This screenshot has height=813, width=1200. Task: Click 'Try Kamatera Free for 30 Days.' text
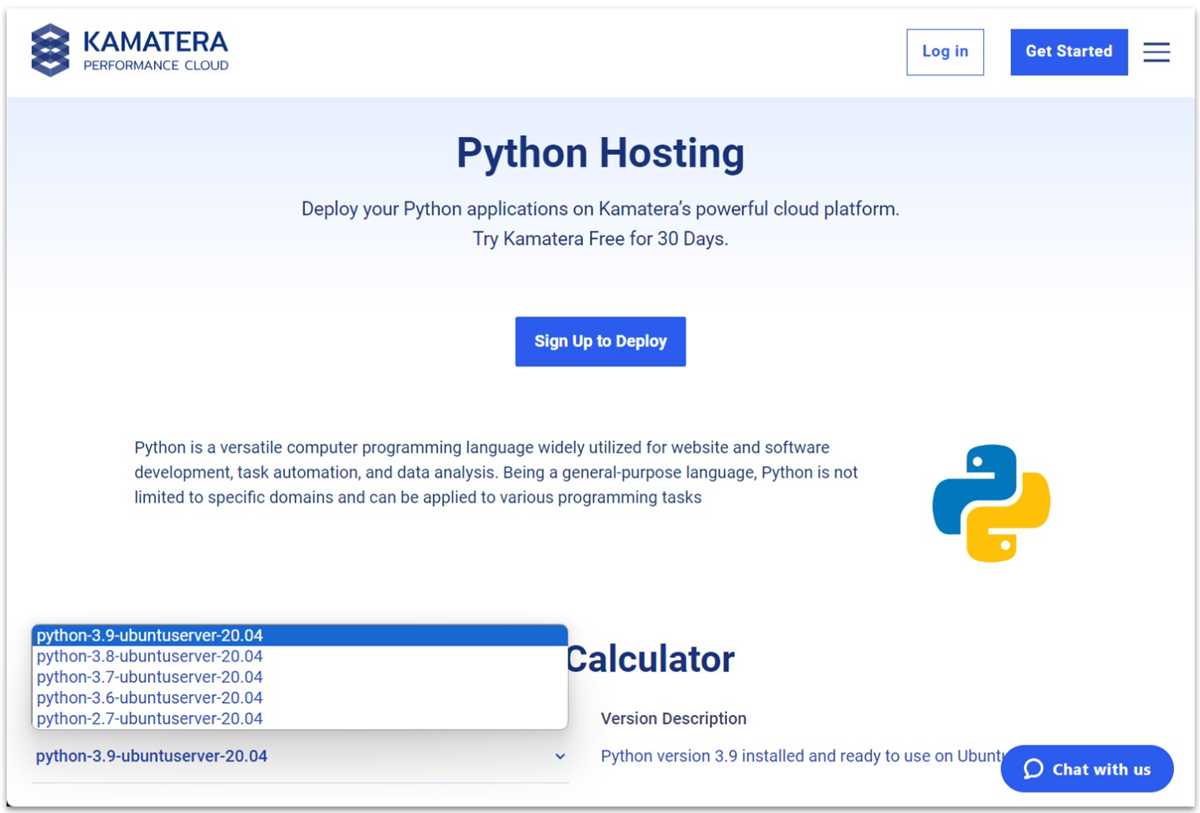point(600,240)
